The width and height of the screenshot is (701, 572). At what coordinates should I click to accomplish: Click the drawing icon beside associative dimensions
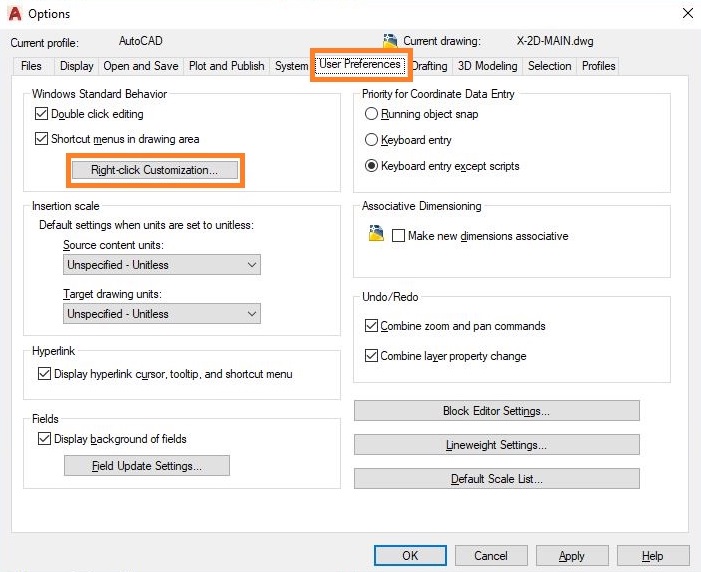[x=376, y=235]
